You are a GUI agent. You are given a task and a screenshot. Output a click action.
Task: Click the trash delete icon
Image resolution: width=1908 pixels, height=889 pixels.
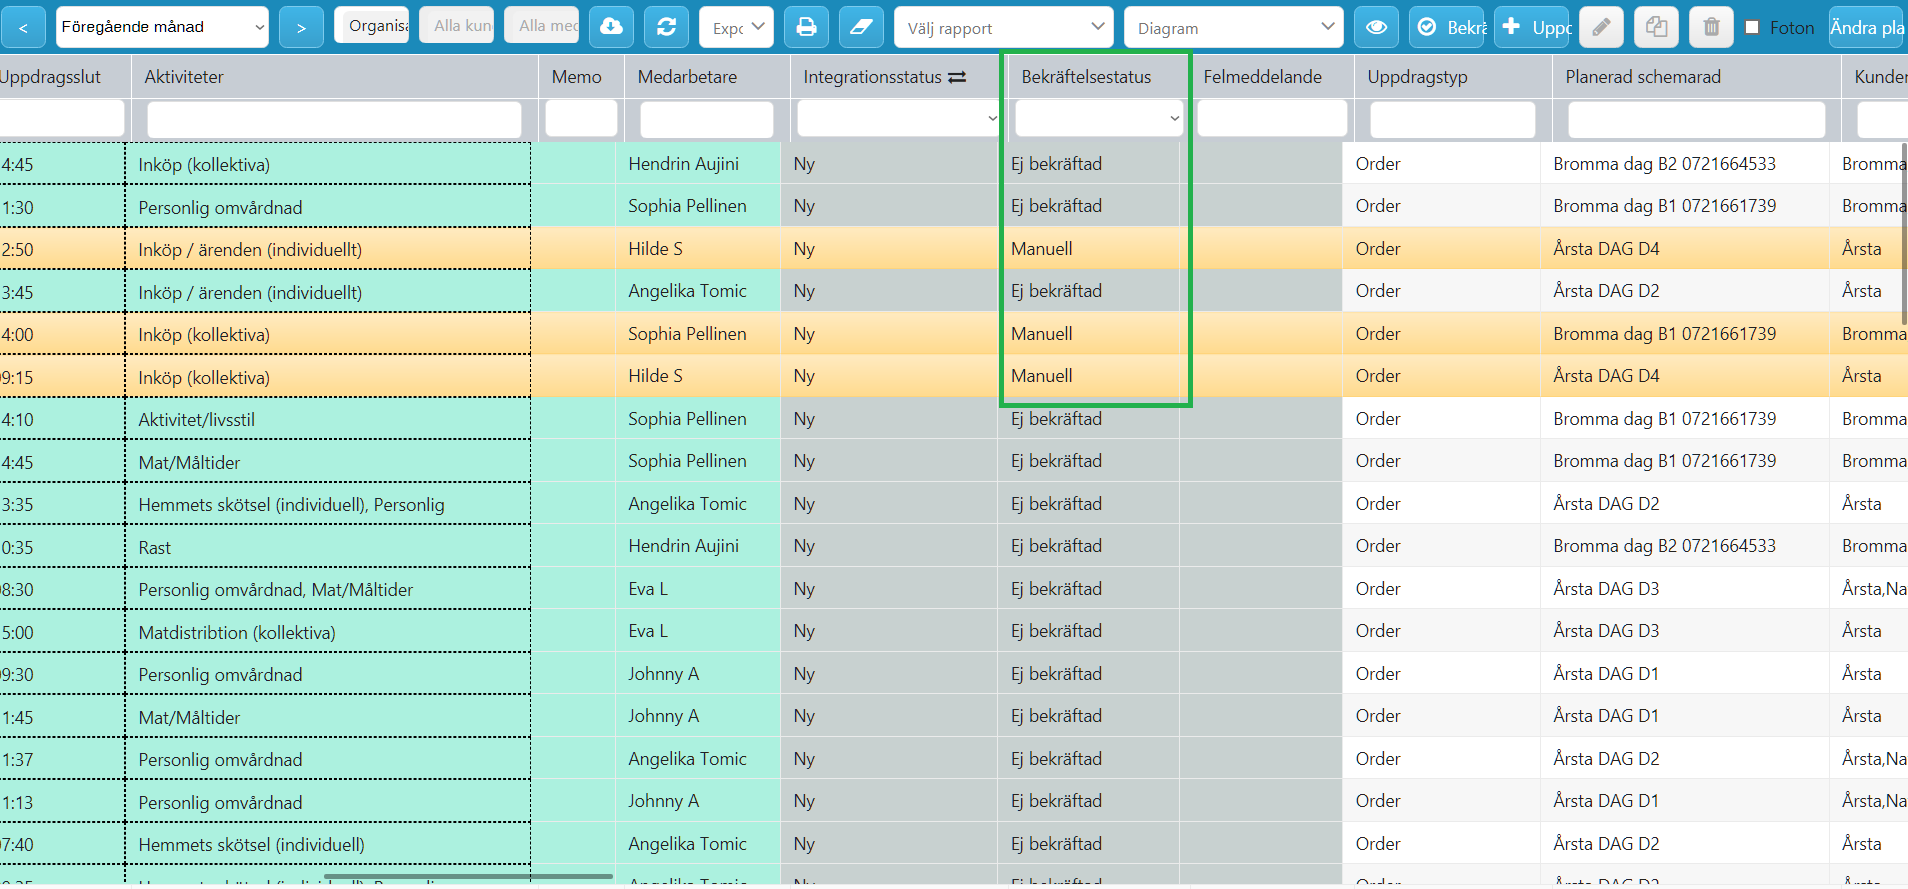coord(1711,27)
